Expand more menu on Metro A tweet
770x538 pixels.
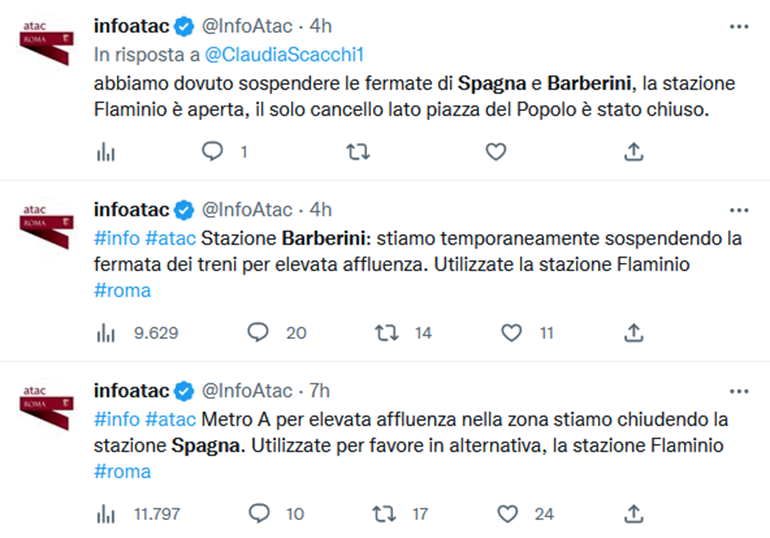pos(739,391)
